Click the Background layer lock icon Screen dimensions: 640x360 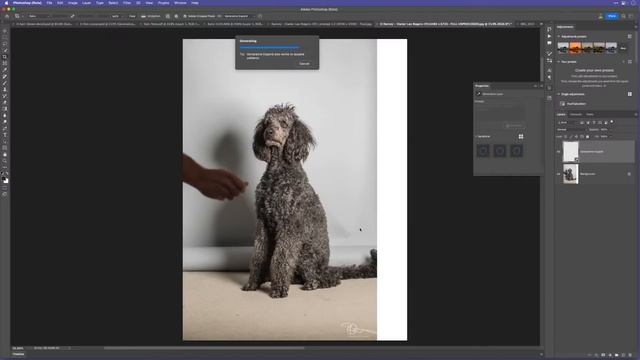pos(629,174)
